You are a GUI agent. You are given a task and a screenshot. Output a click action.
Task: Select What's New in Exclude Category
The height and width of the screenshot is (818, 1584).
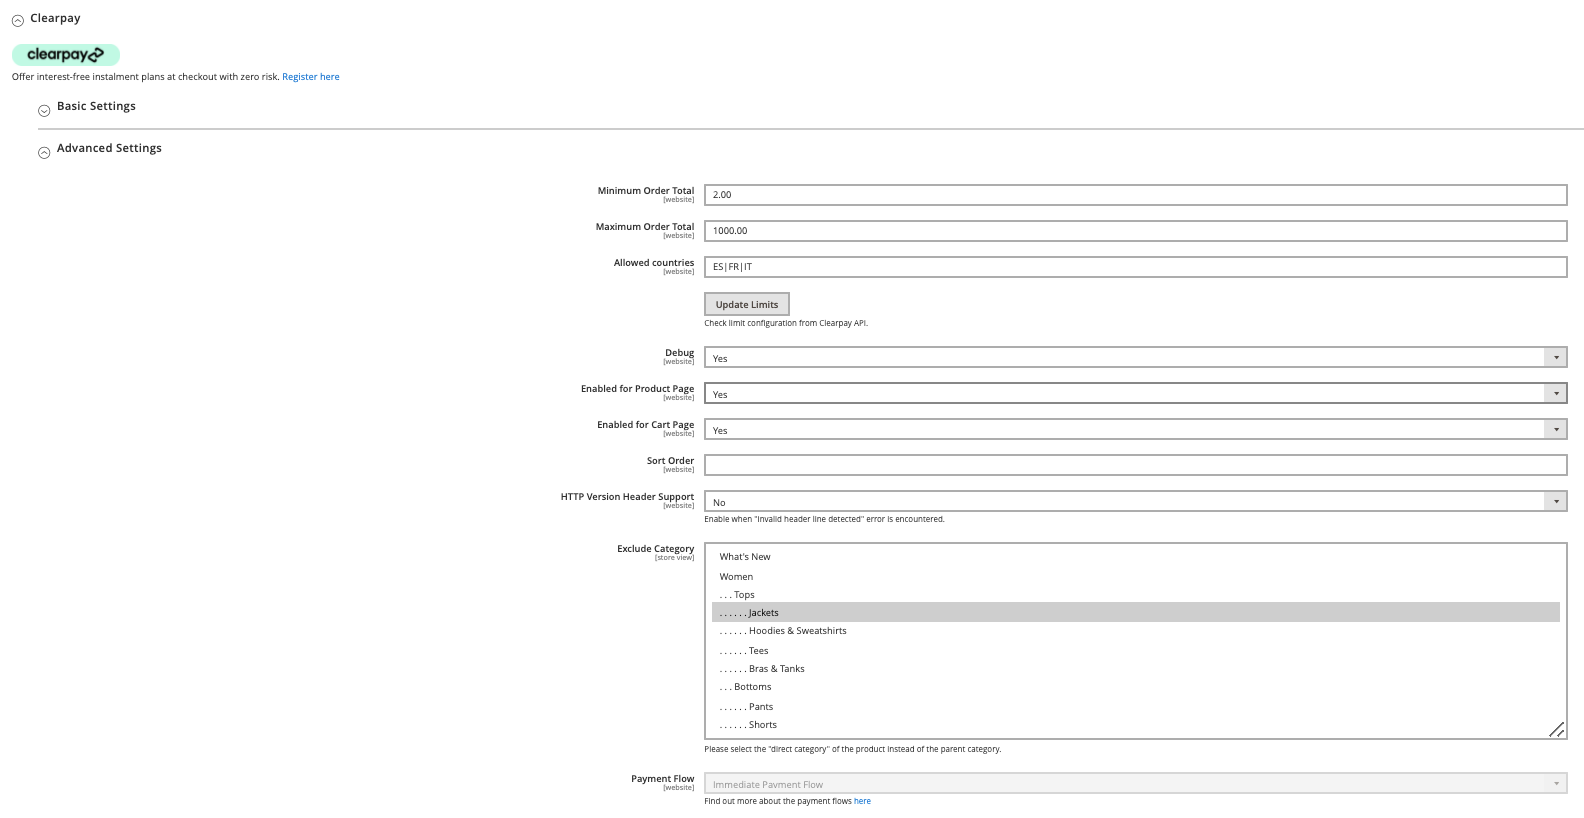point(1135,557)
